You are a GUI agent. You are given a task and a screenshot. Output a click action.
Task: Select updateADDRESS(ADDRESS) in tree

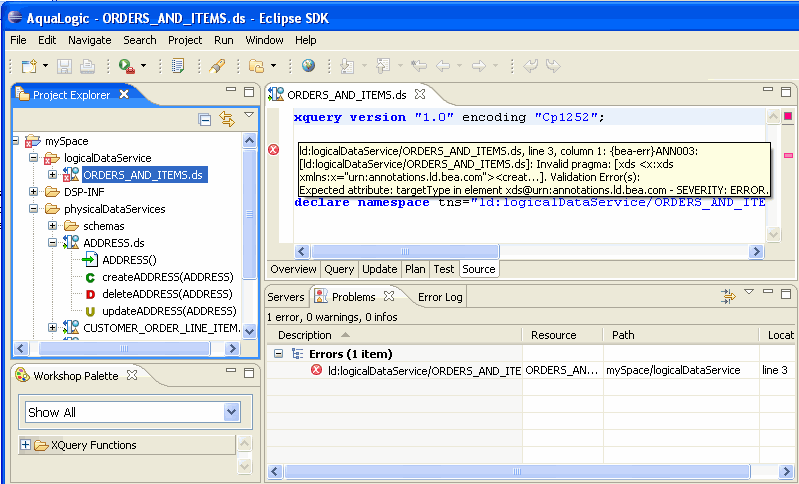click(x=169, y=311)
